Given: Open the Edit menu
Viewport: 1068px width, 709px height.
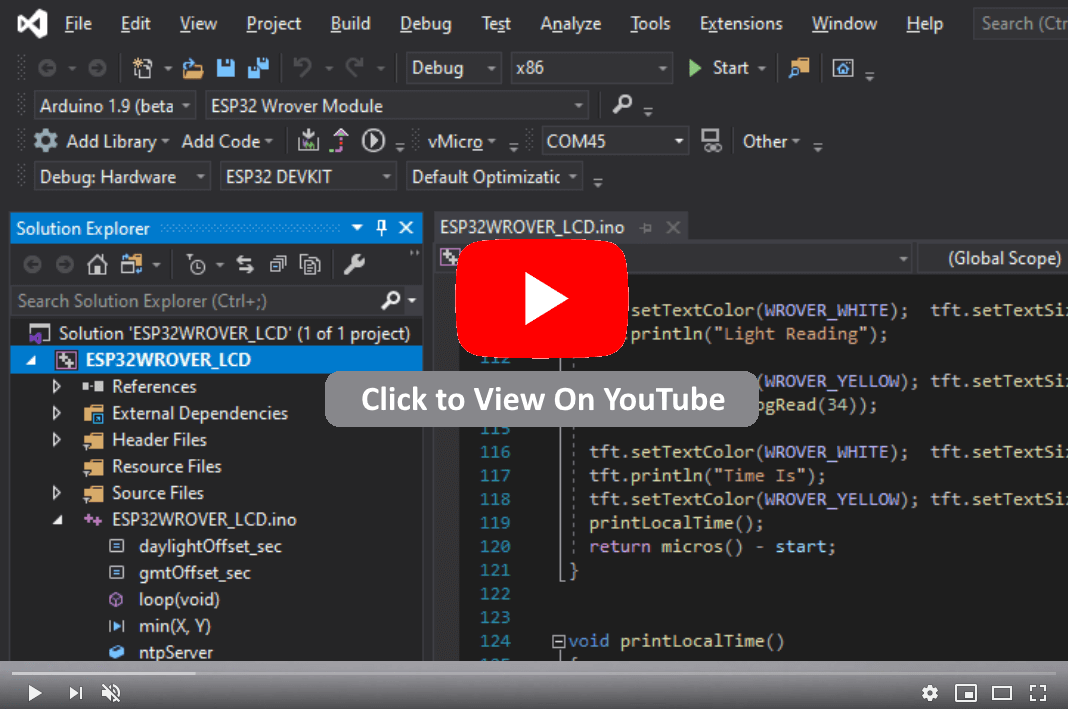Looking at the screenshot, I should click(136, 24).
